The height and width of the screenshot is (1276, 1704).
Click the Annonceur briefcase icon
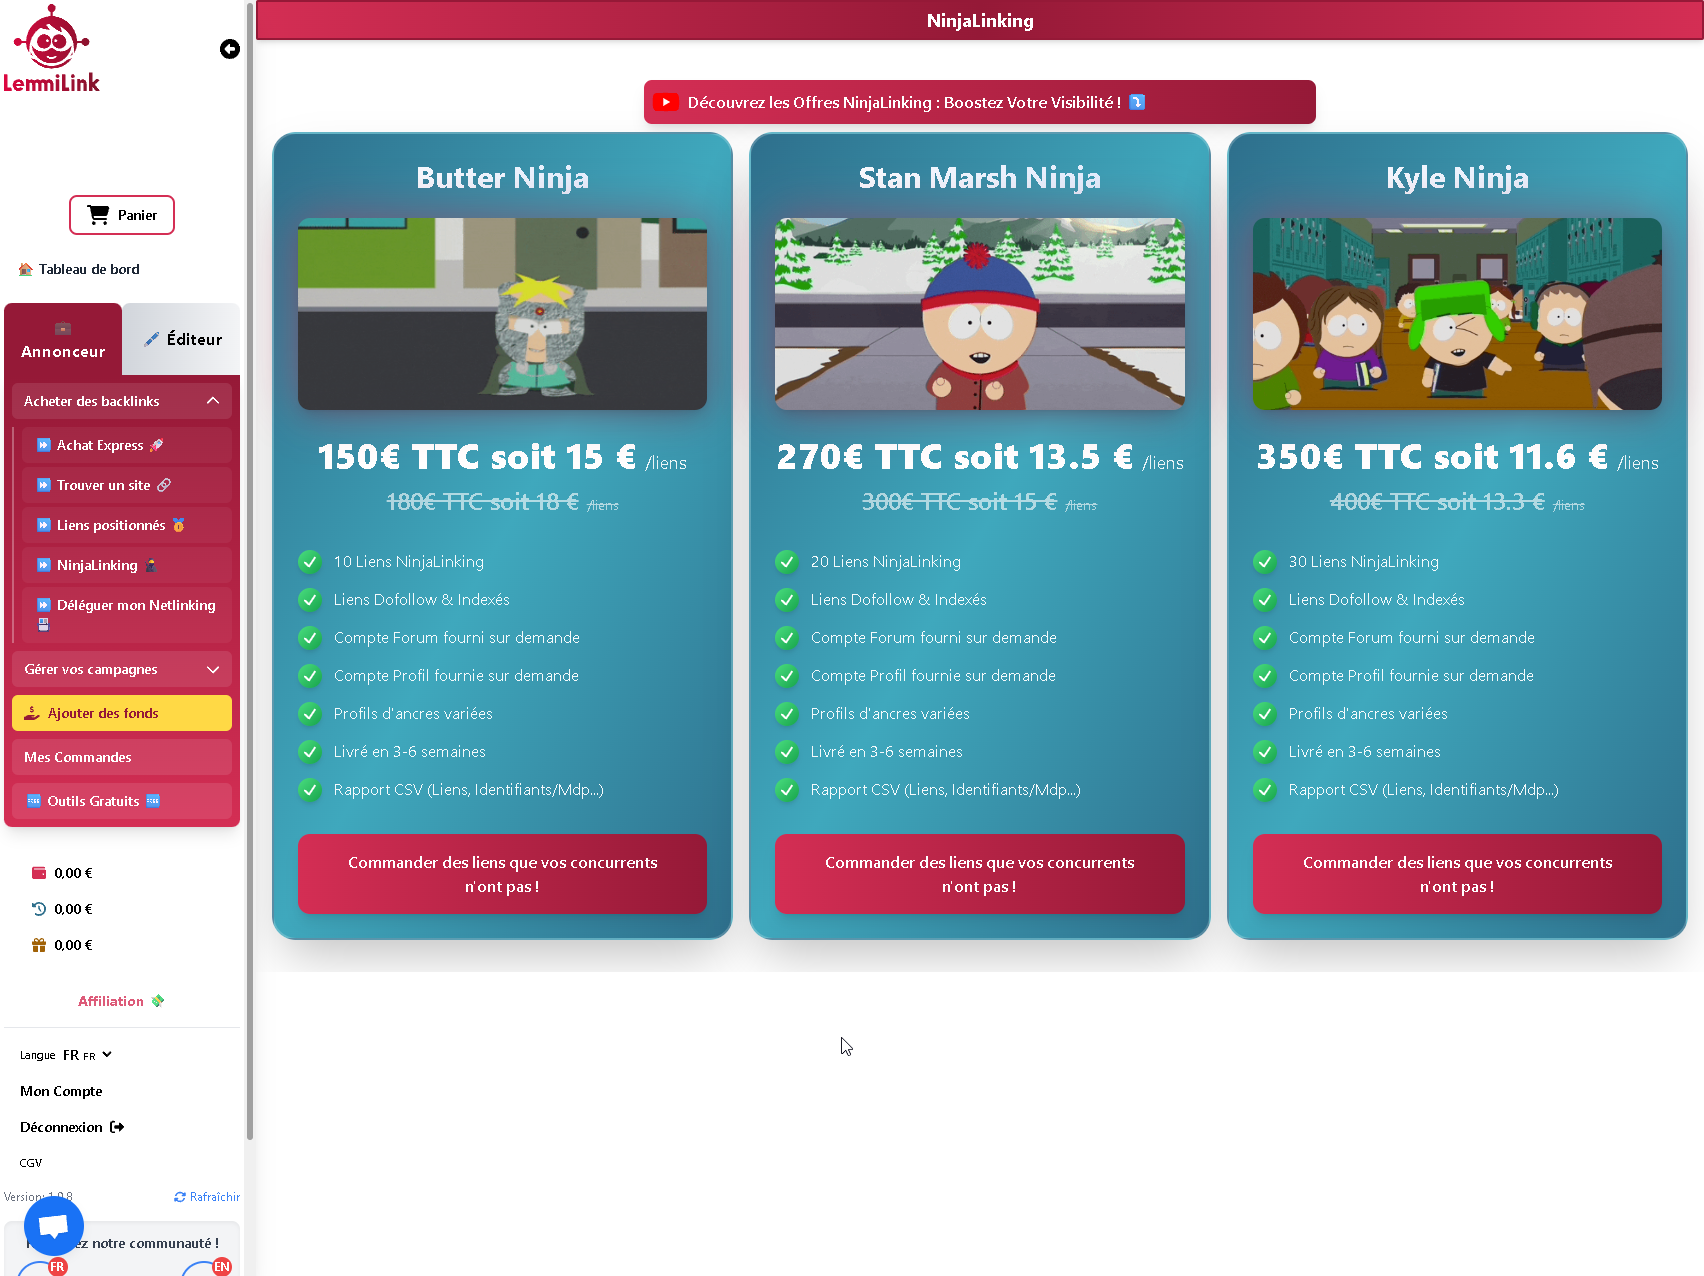click(x=63, y=328)
